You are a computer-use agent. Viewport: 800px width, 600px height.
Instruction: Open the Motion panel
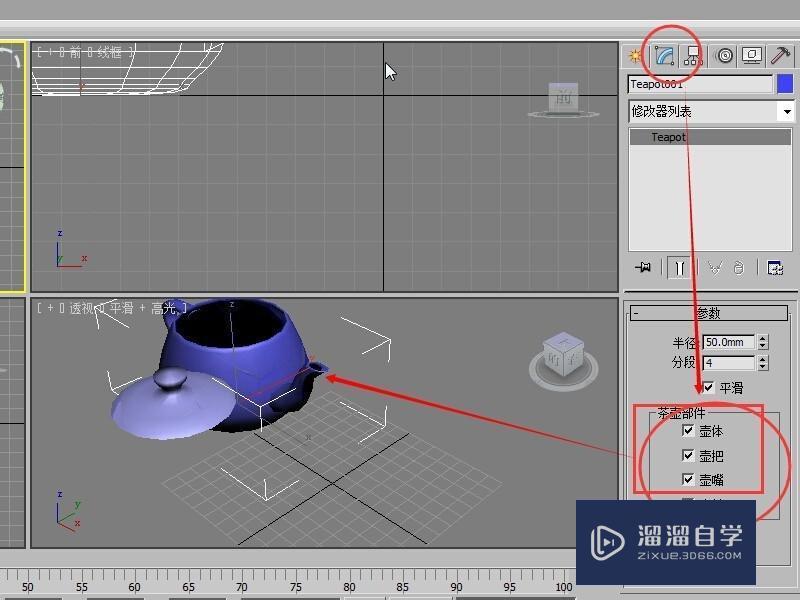724,55
